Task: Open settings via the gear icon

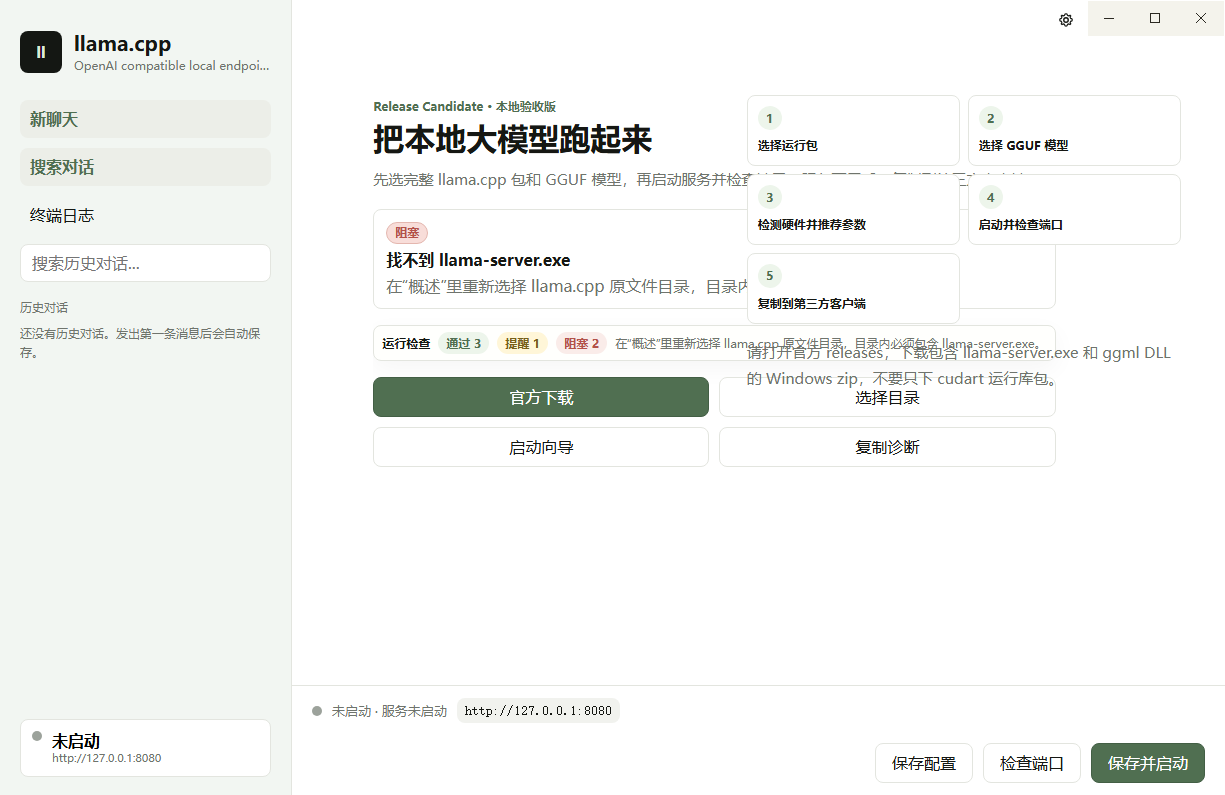Action: click(1066, 19)
